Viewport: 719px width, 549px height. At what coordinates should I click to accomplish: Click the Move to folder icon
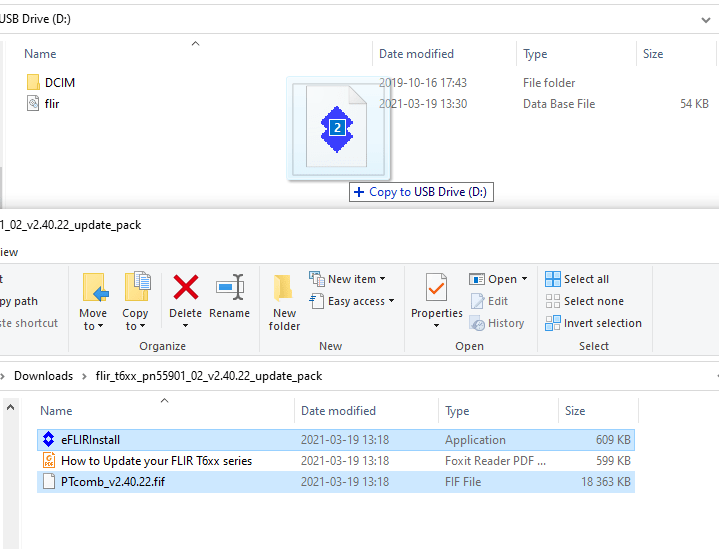[x=95, y=290]
